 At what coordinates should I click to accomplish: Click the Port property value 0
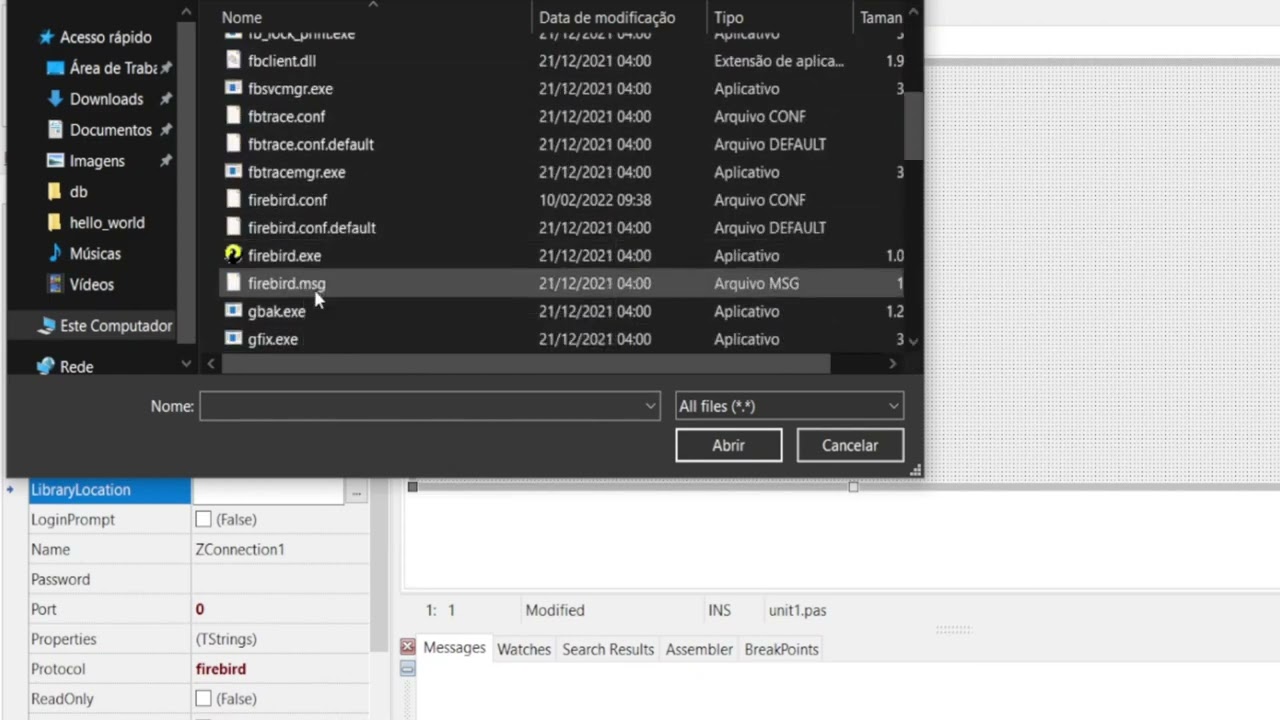[200, 609]
